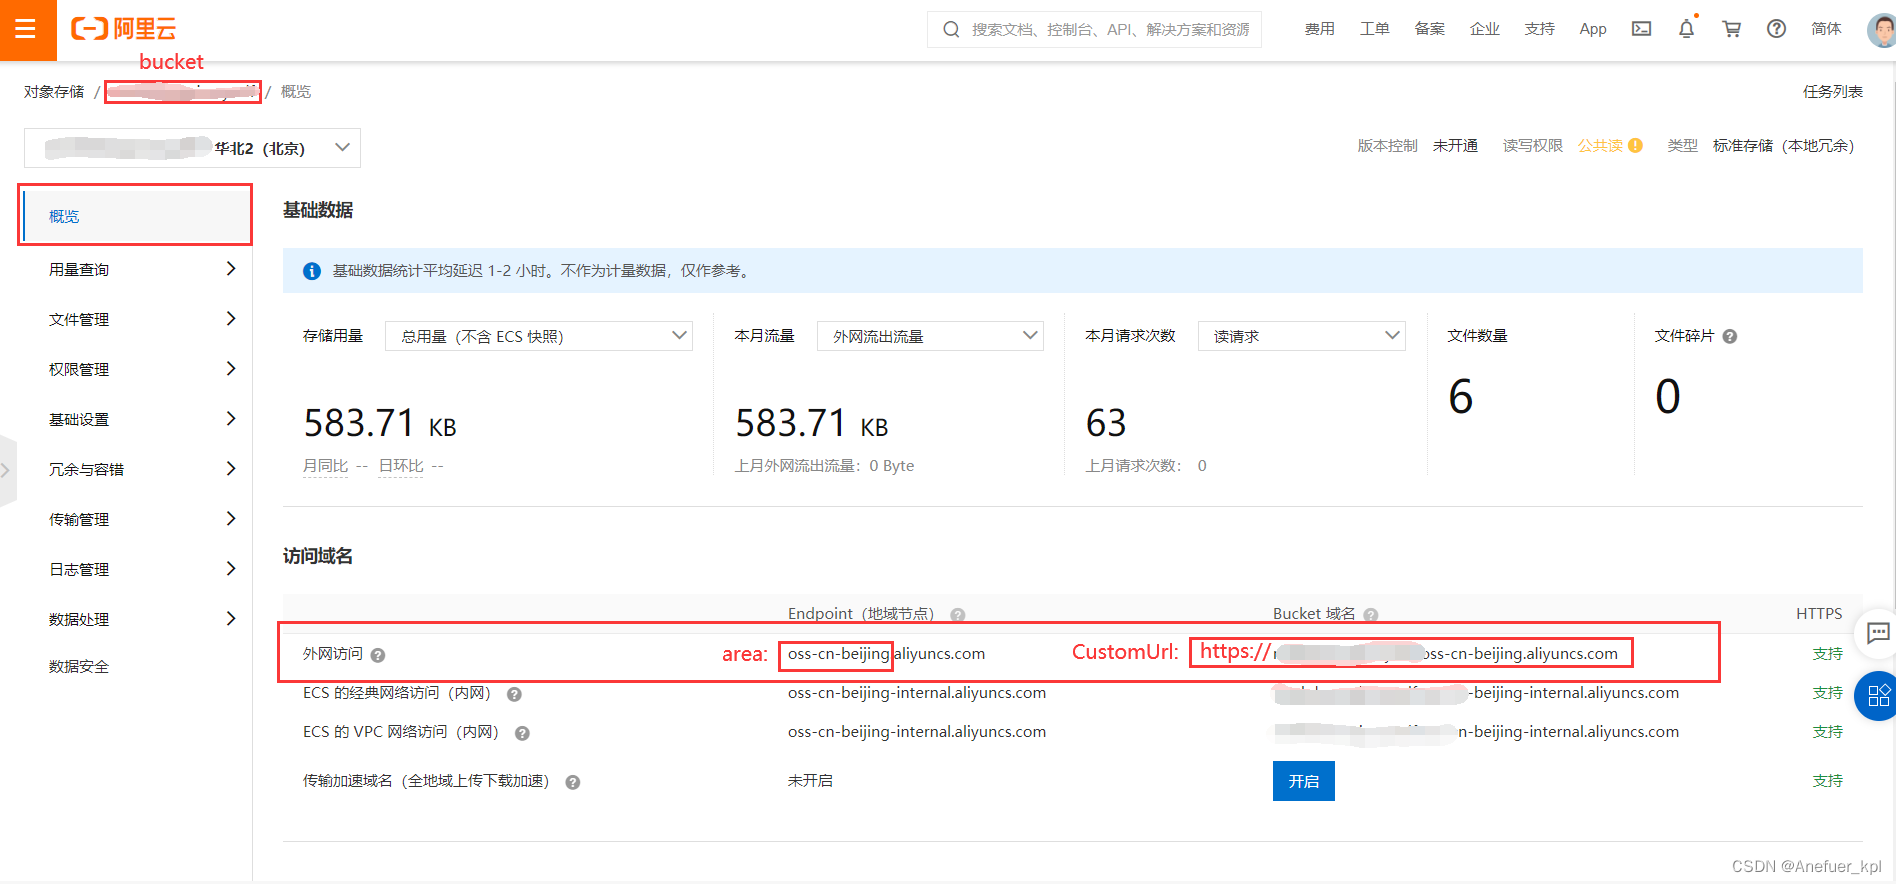Open the 工单 top menu

1374,29
